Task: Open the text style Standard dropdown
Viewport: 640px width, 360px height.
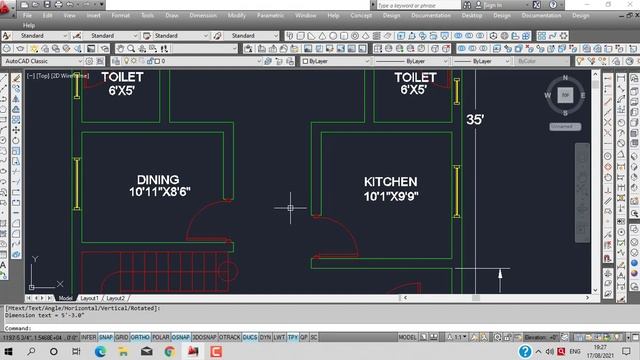Action: pos(40,36)
